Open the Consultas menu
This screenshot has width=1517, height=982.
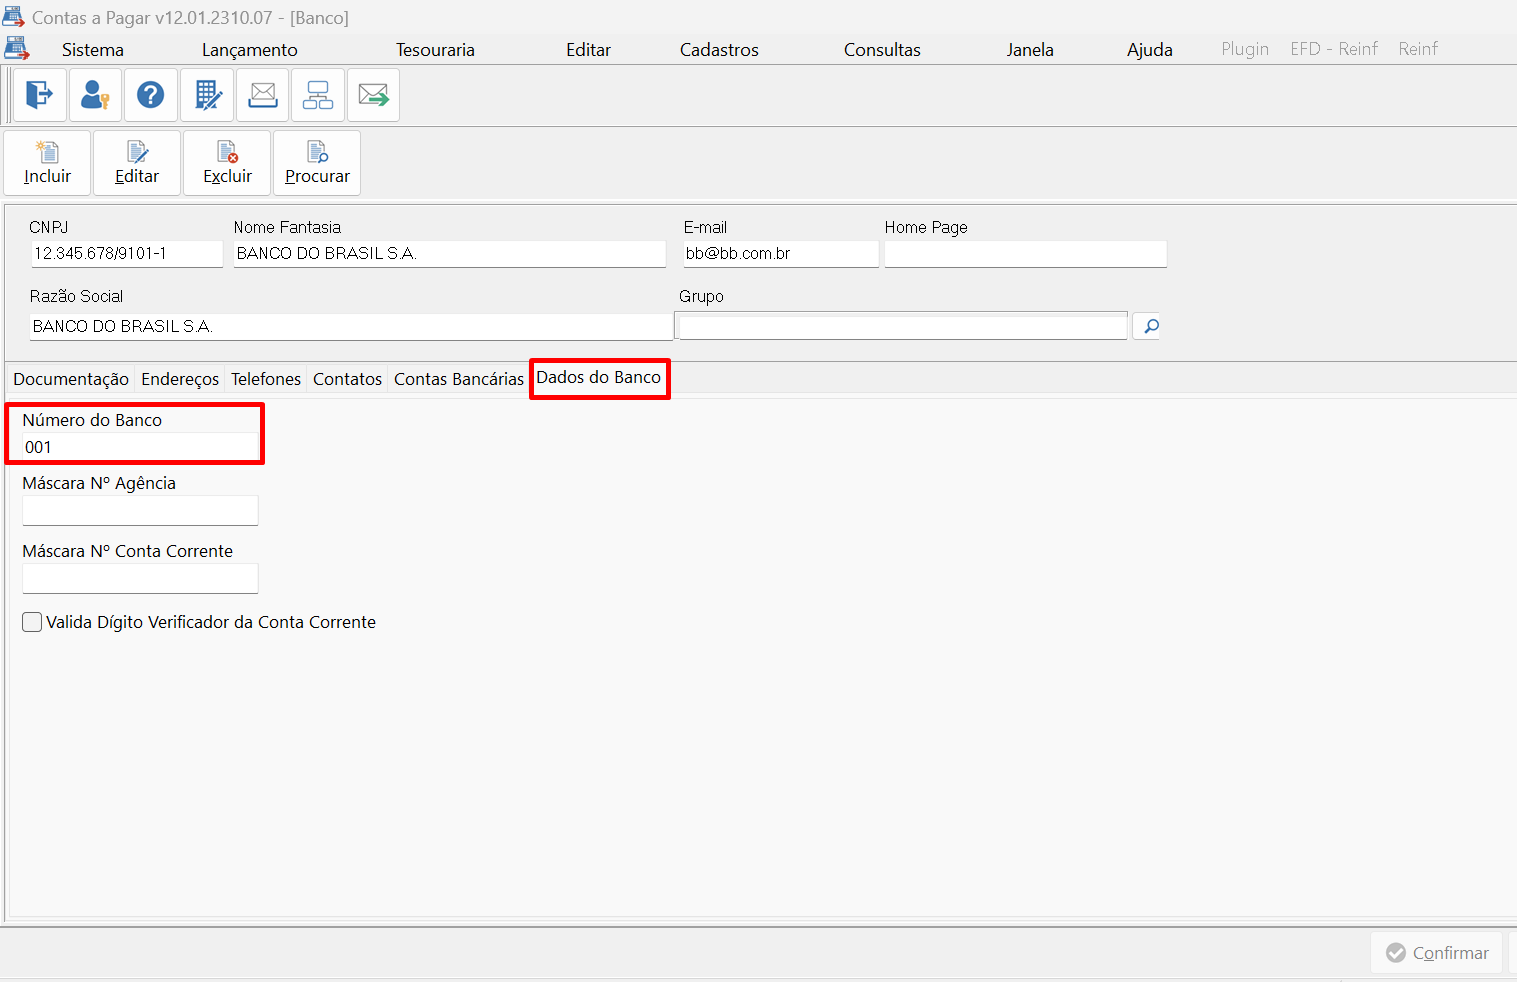[882, 50]
